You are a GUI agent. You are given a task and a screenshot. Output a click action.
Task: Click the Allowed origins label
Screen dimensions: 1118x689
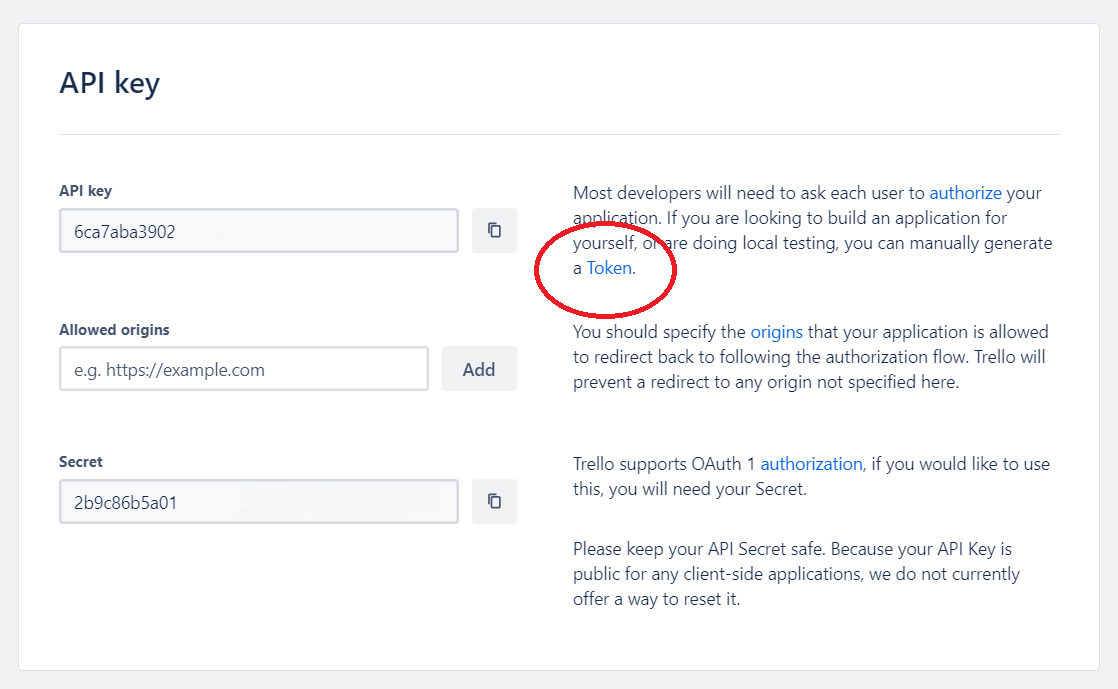(x=114, y=329)
